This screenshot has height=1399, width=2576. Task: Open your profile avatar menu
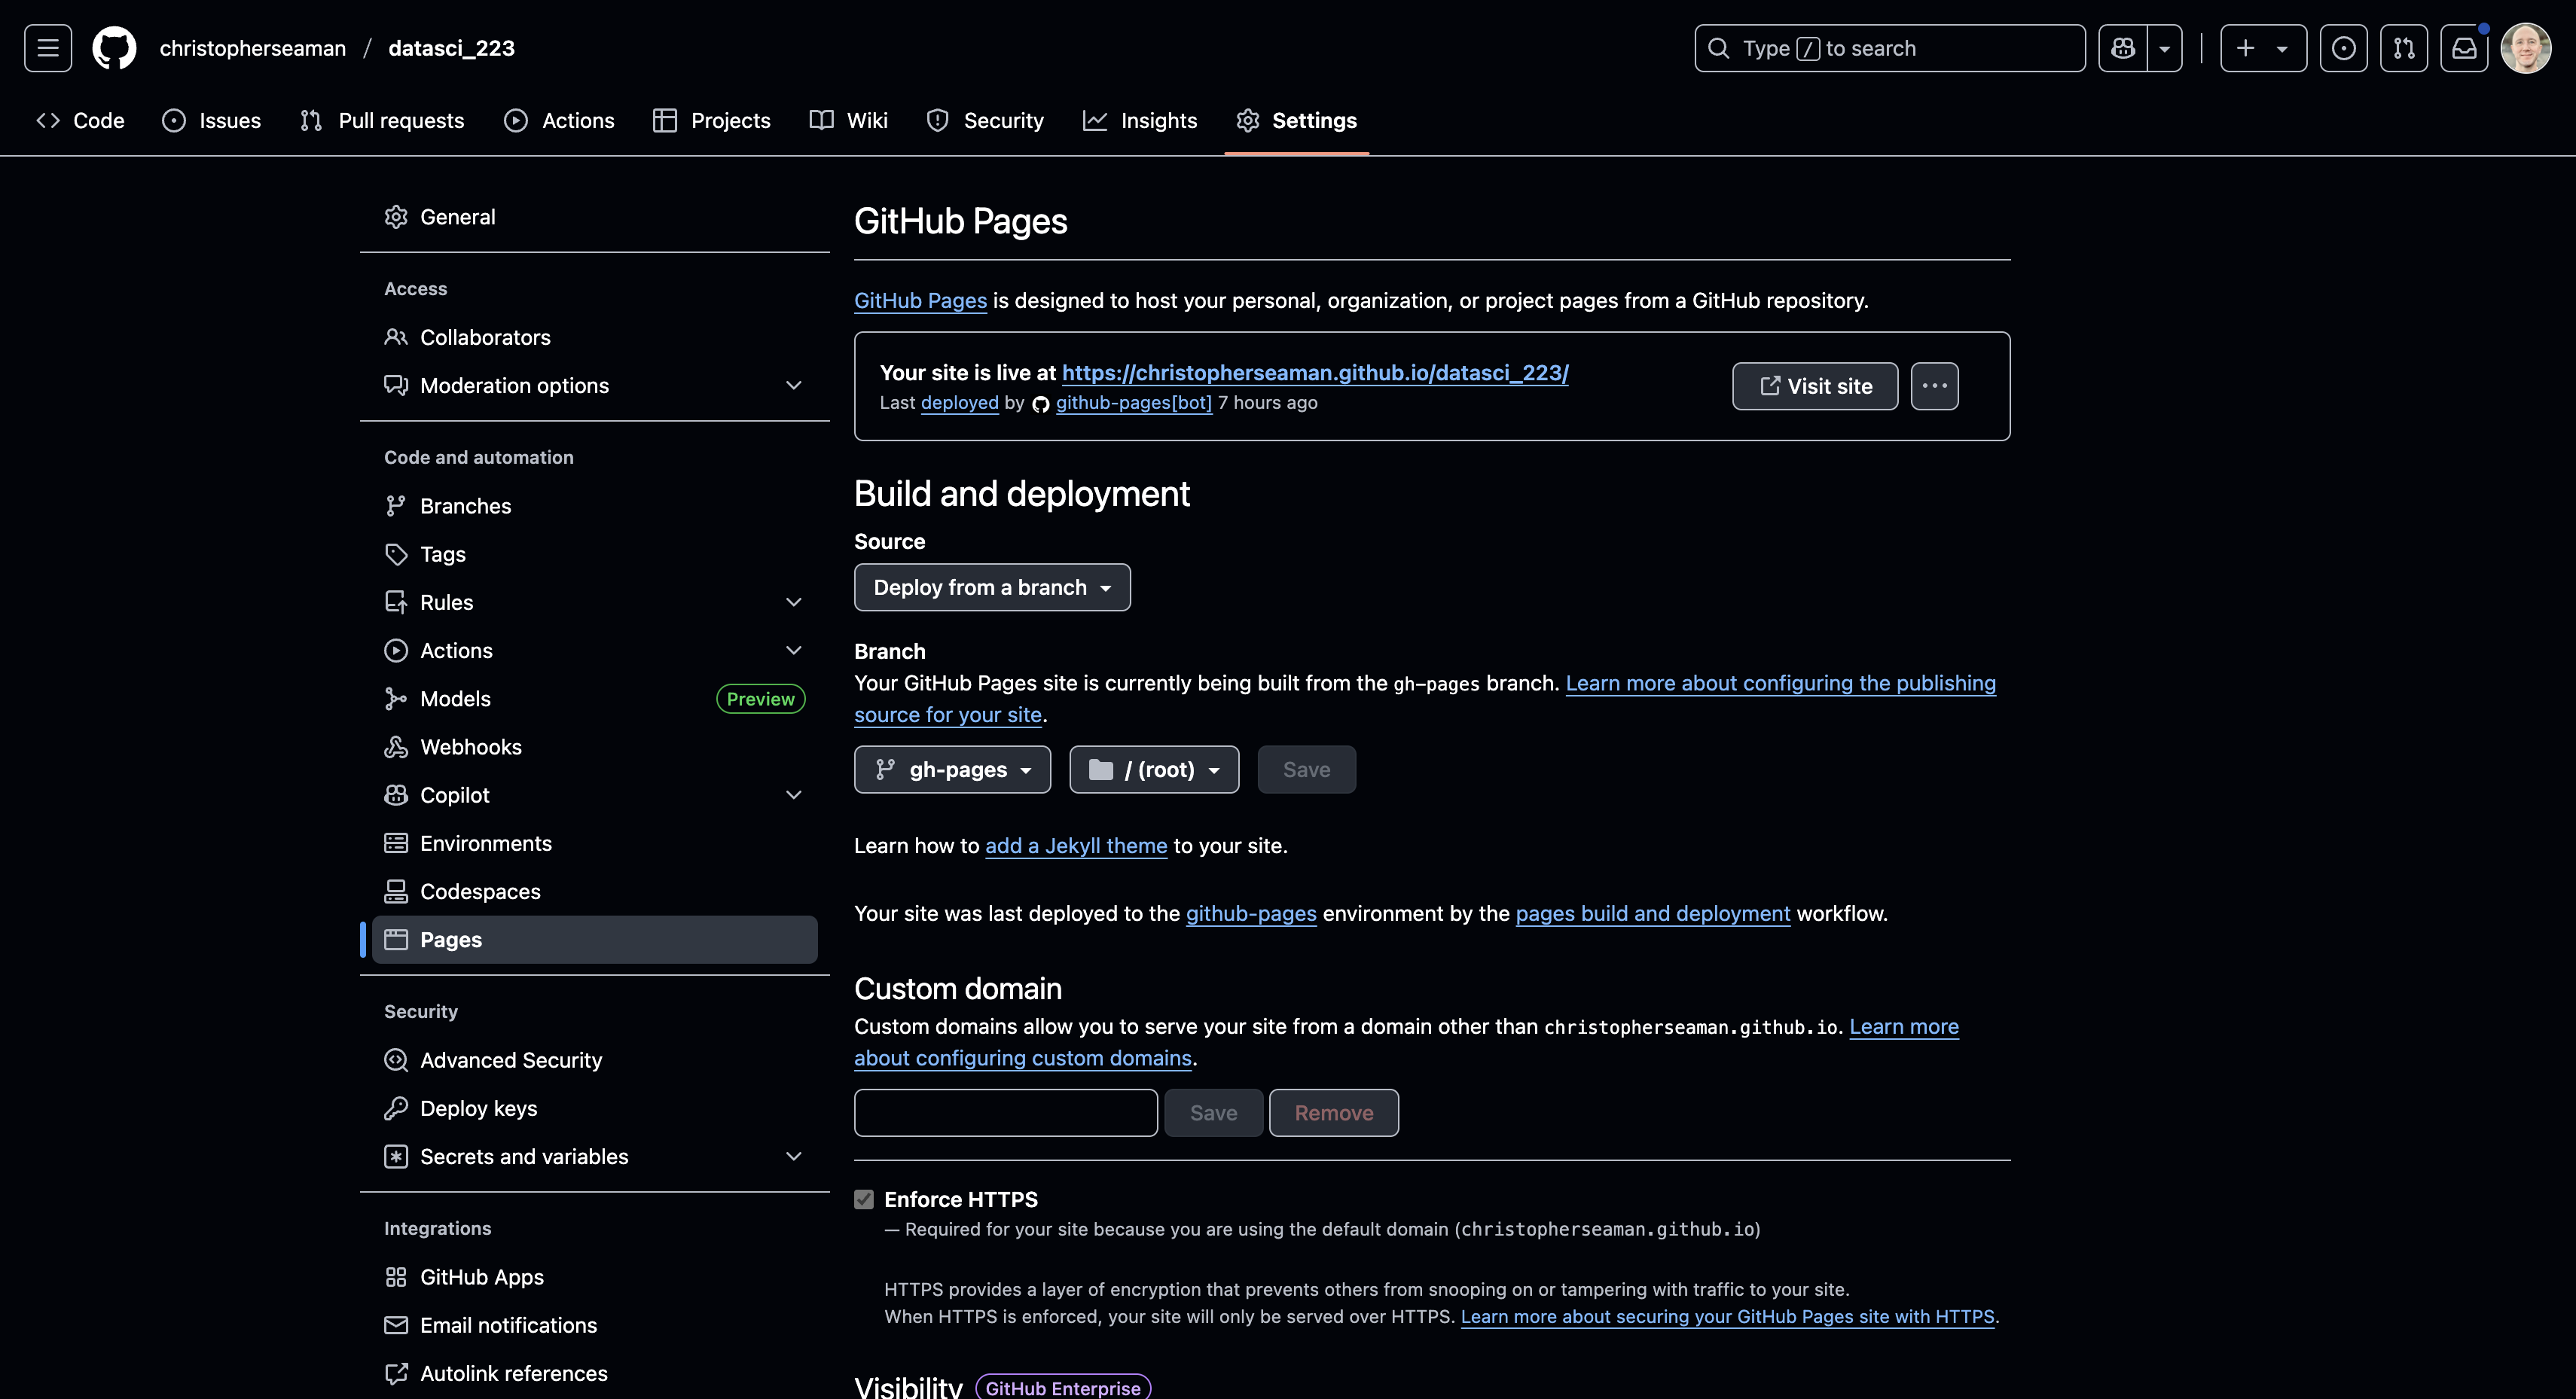tap(2526, 47)
